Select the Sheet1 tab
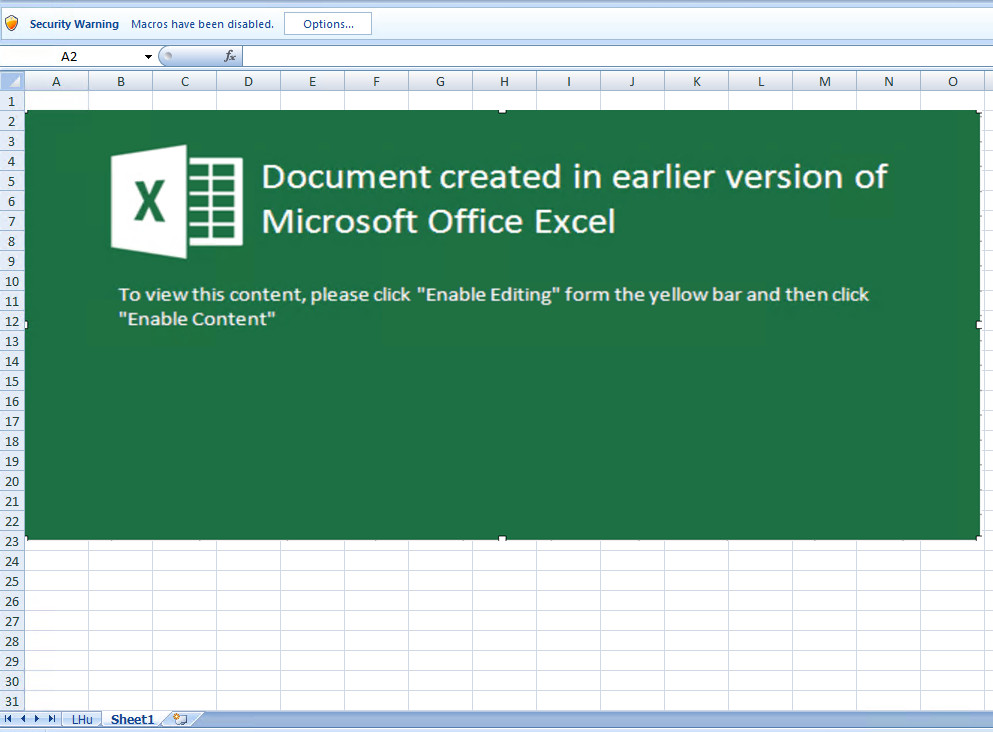The height and width of the screenshot is (732, 993). [132, 719]
